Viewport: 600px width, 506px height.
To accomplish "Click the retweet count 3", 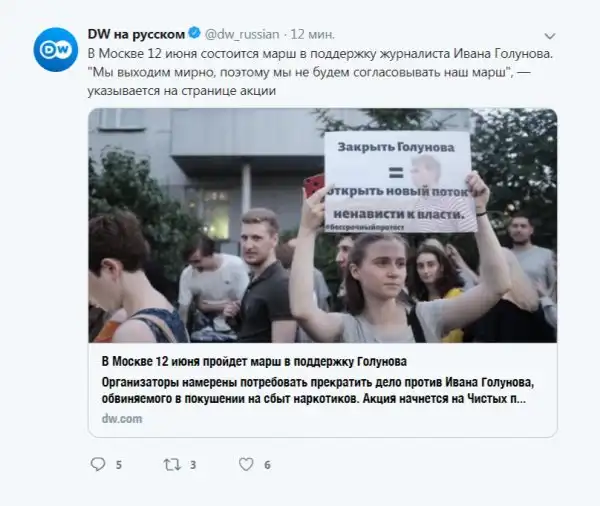I will tap(193, 465).
